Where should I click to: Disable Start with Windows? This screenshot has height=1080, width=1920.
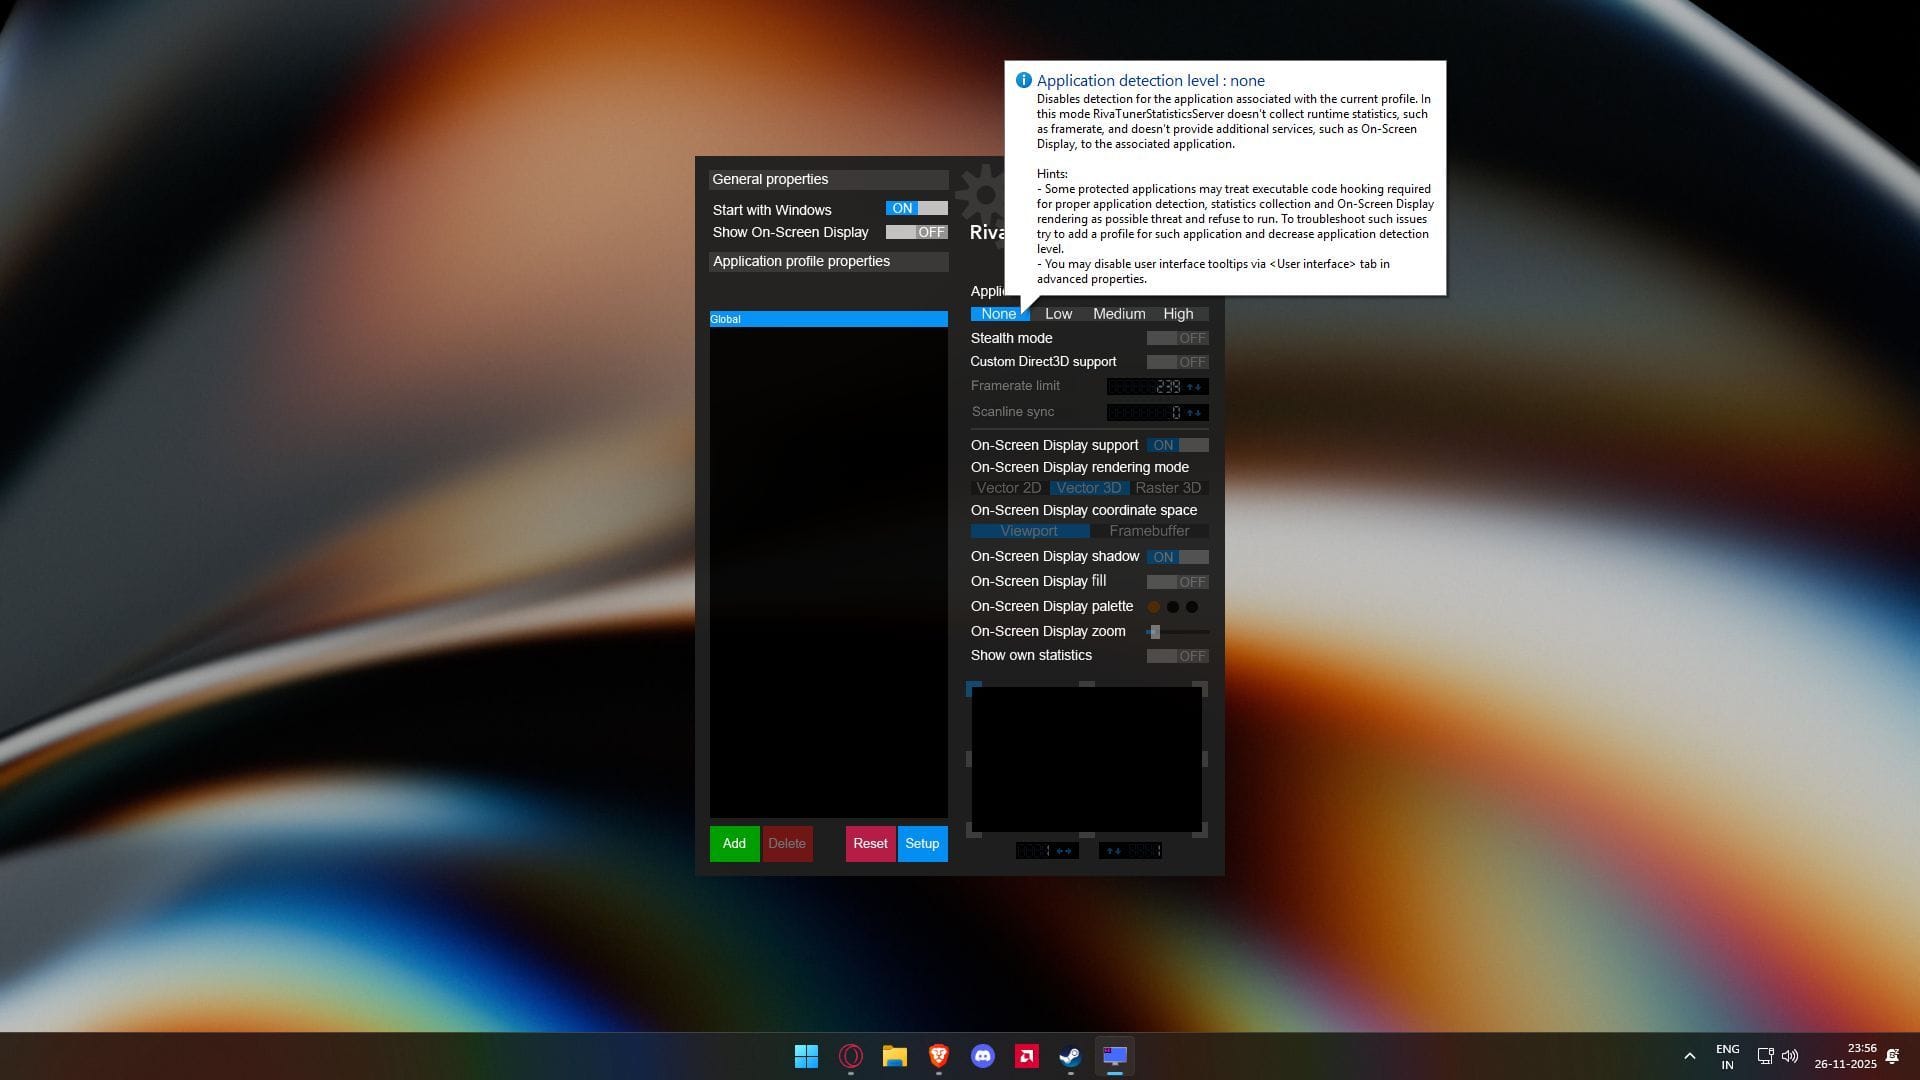[915, 209]
